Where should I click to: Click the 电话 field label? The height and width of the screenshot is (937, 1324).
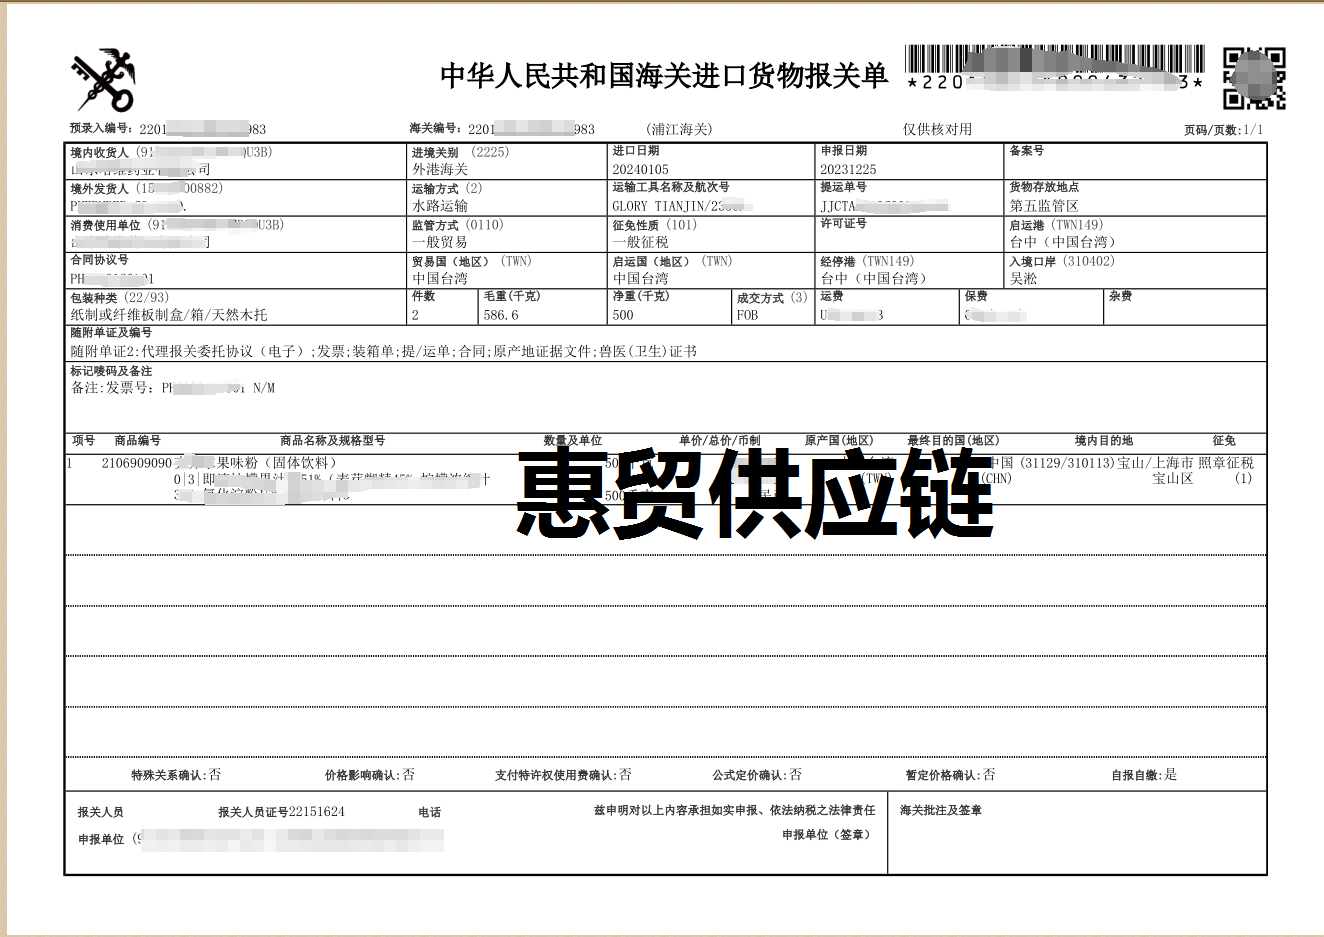[430, 812]
